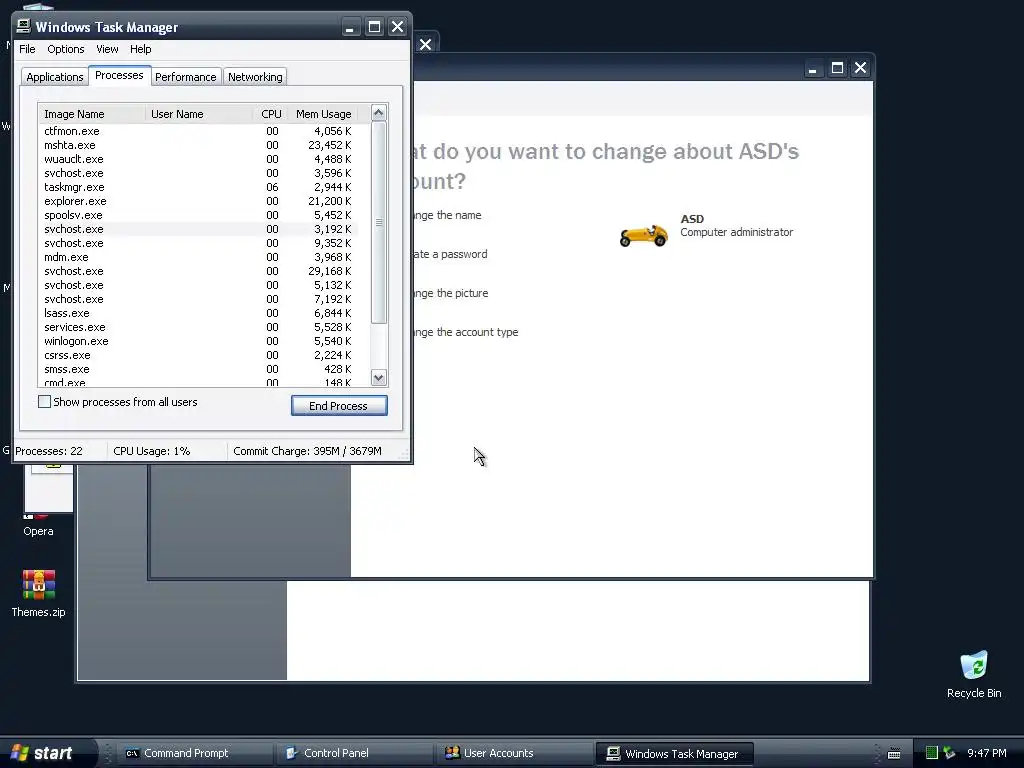Click Create a password link in User Accounts

point(450,254)
